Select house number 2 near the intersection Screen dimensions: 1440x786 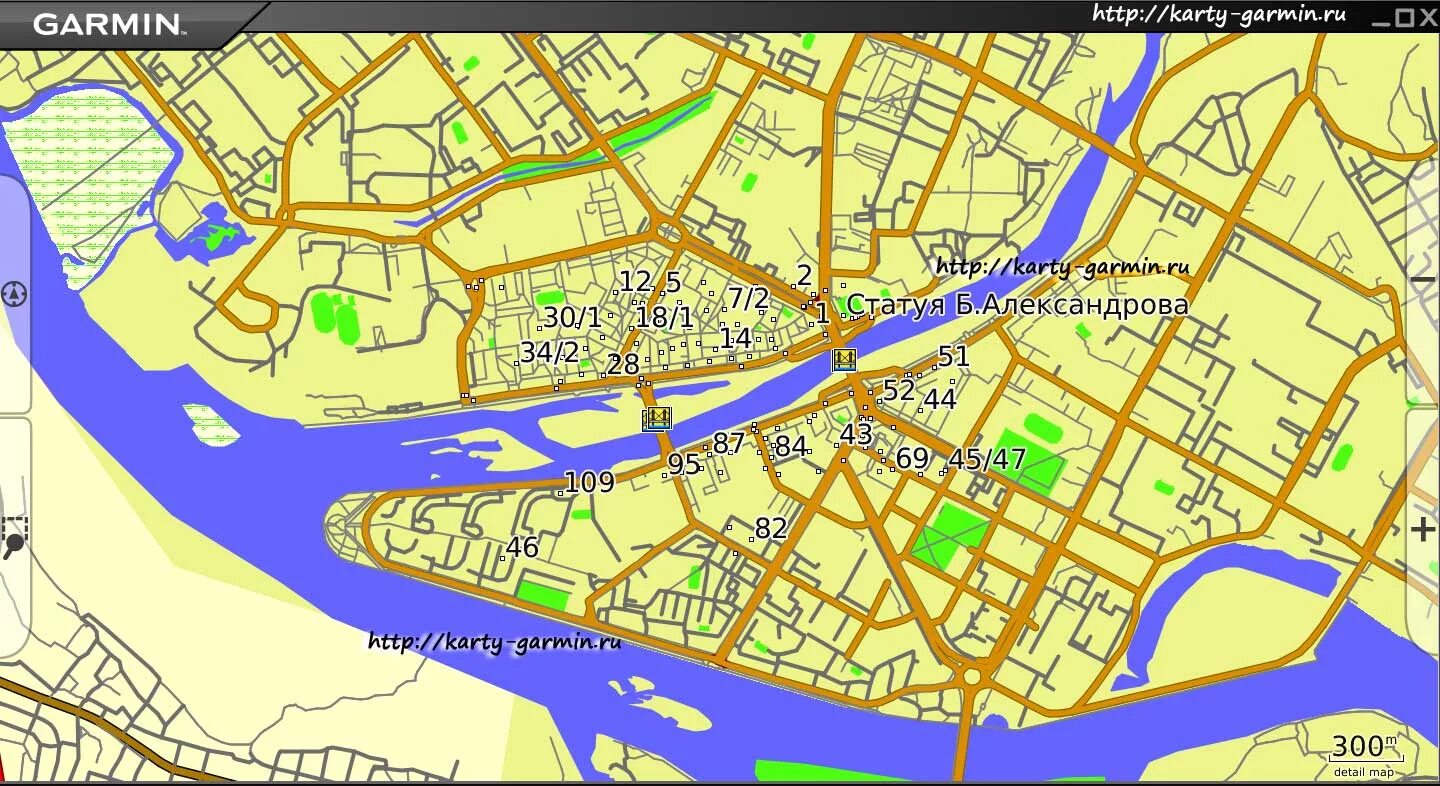click(804, 276)
